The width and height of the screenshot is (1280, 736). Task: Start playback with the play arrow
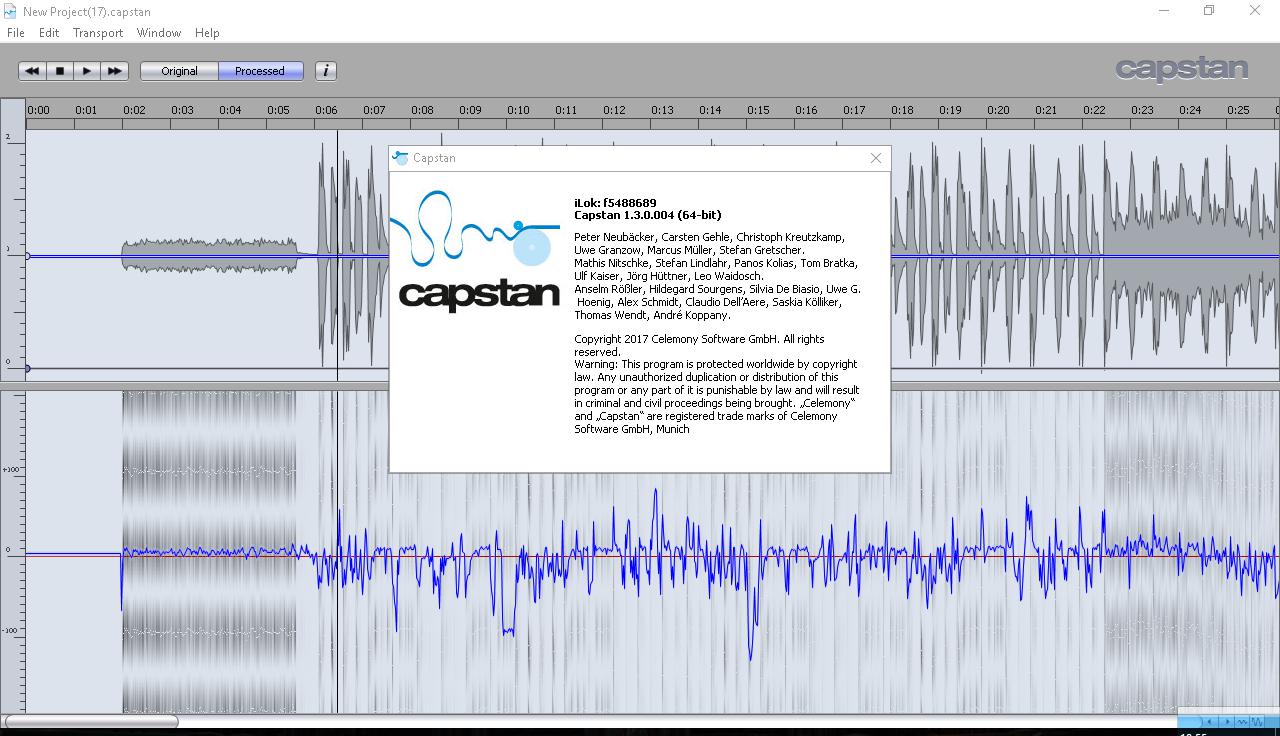coord(87,71)
